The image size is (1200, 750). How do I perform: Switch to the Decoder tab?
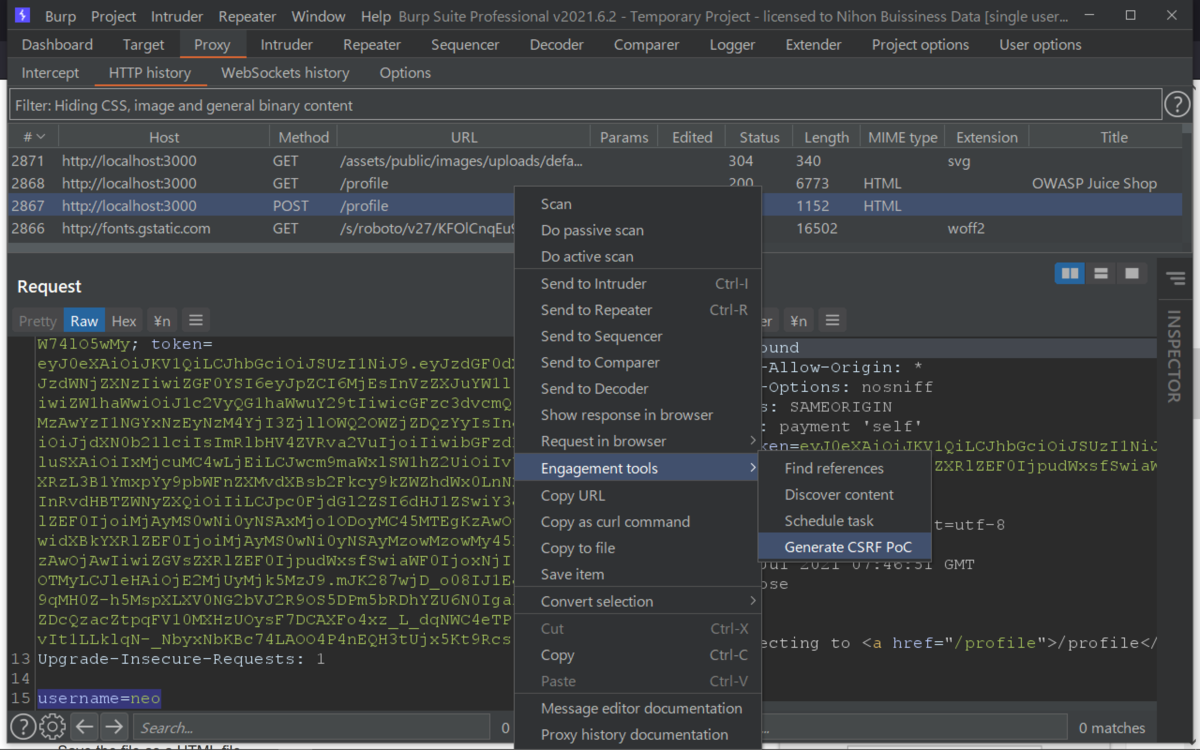click(x=557, y=45)
